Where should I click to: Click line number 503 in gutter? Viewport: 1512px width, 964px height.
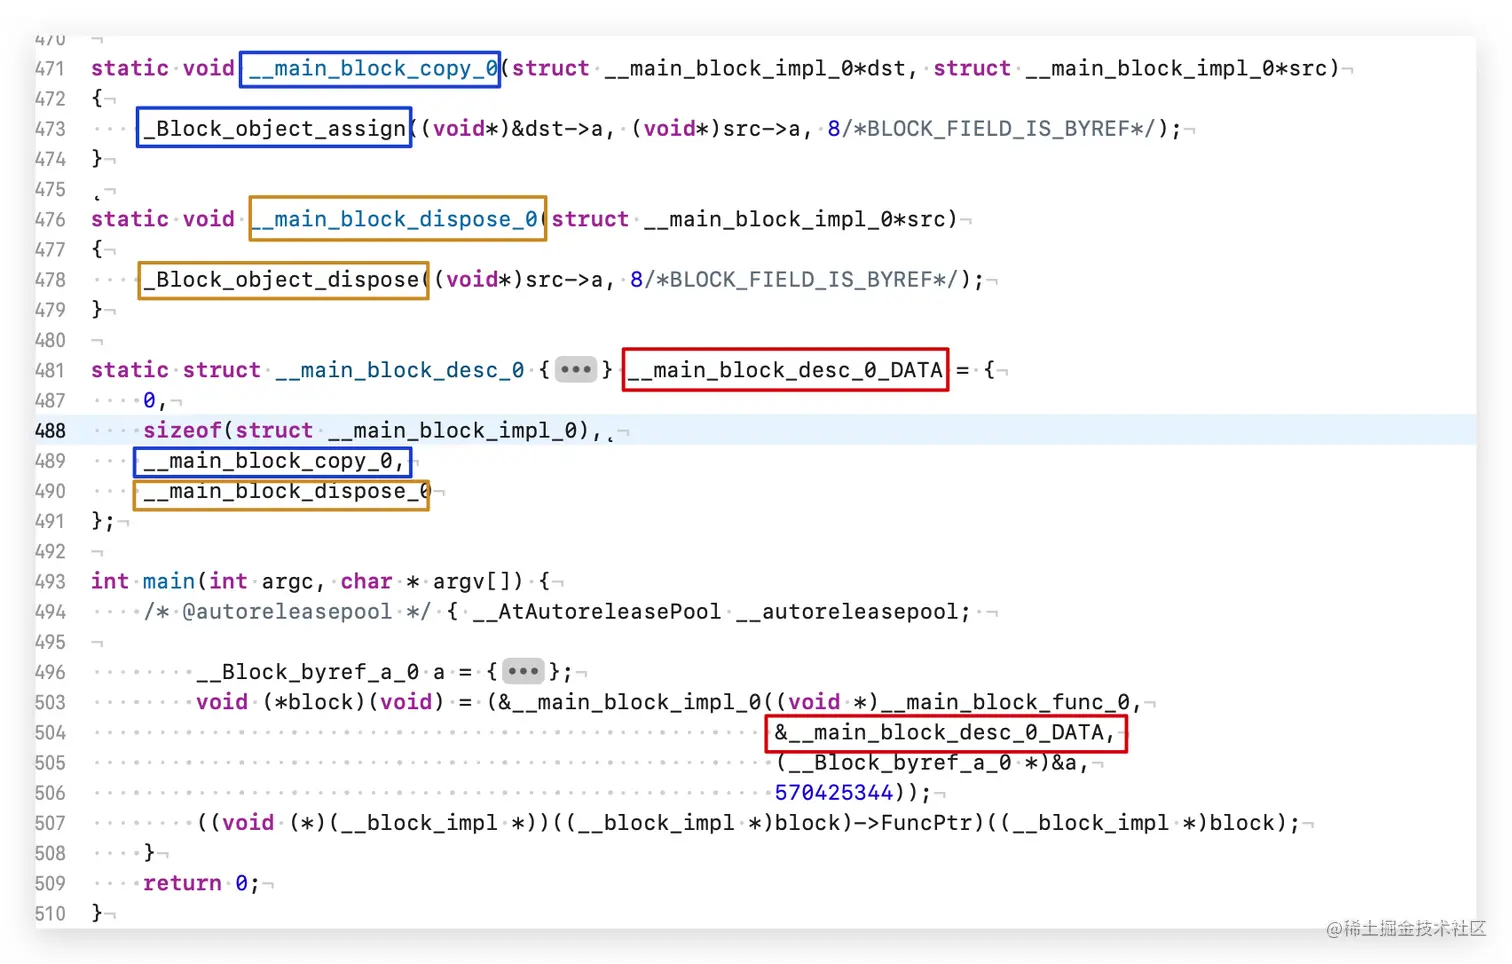pos(50,702)
